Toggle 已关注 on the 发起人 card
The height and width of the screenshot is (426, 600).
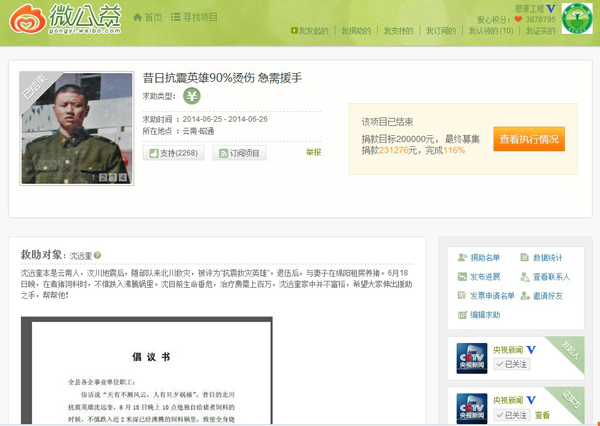(x=512, y=364)
